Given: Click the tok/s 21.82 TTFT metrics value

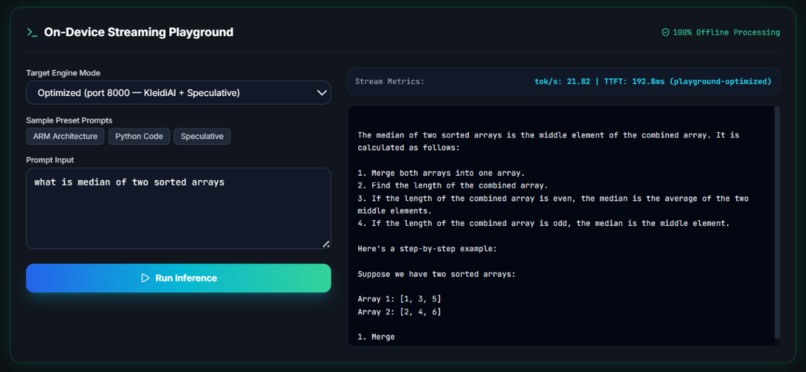Looking at the screenshot, I should click(653, 81).
